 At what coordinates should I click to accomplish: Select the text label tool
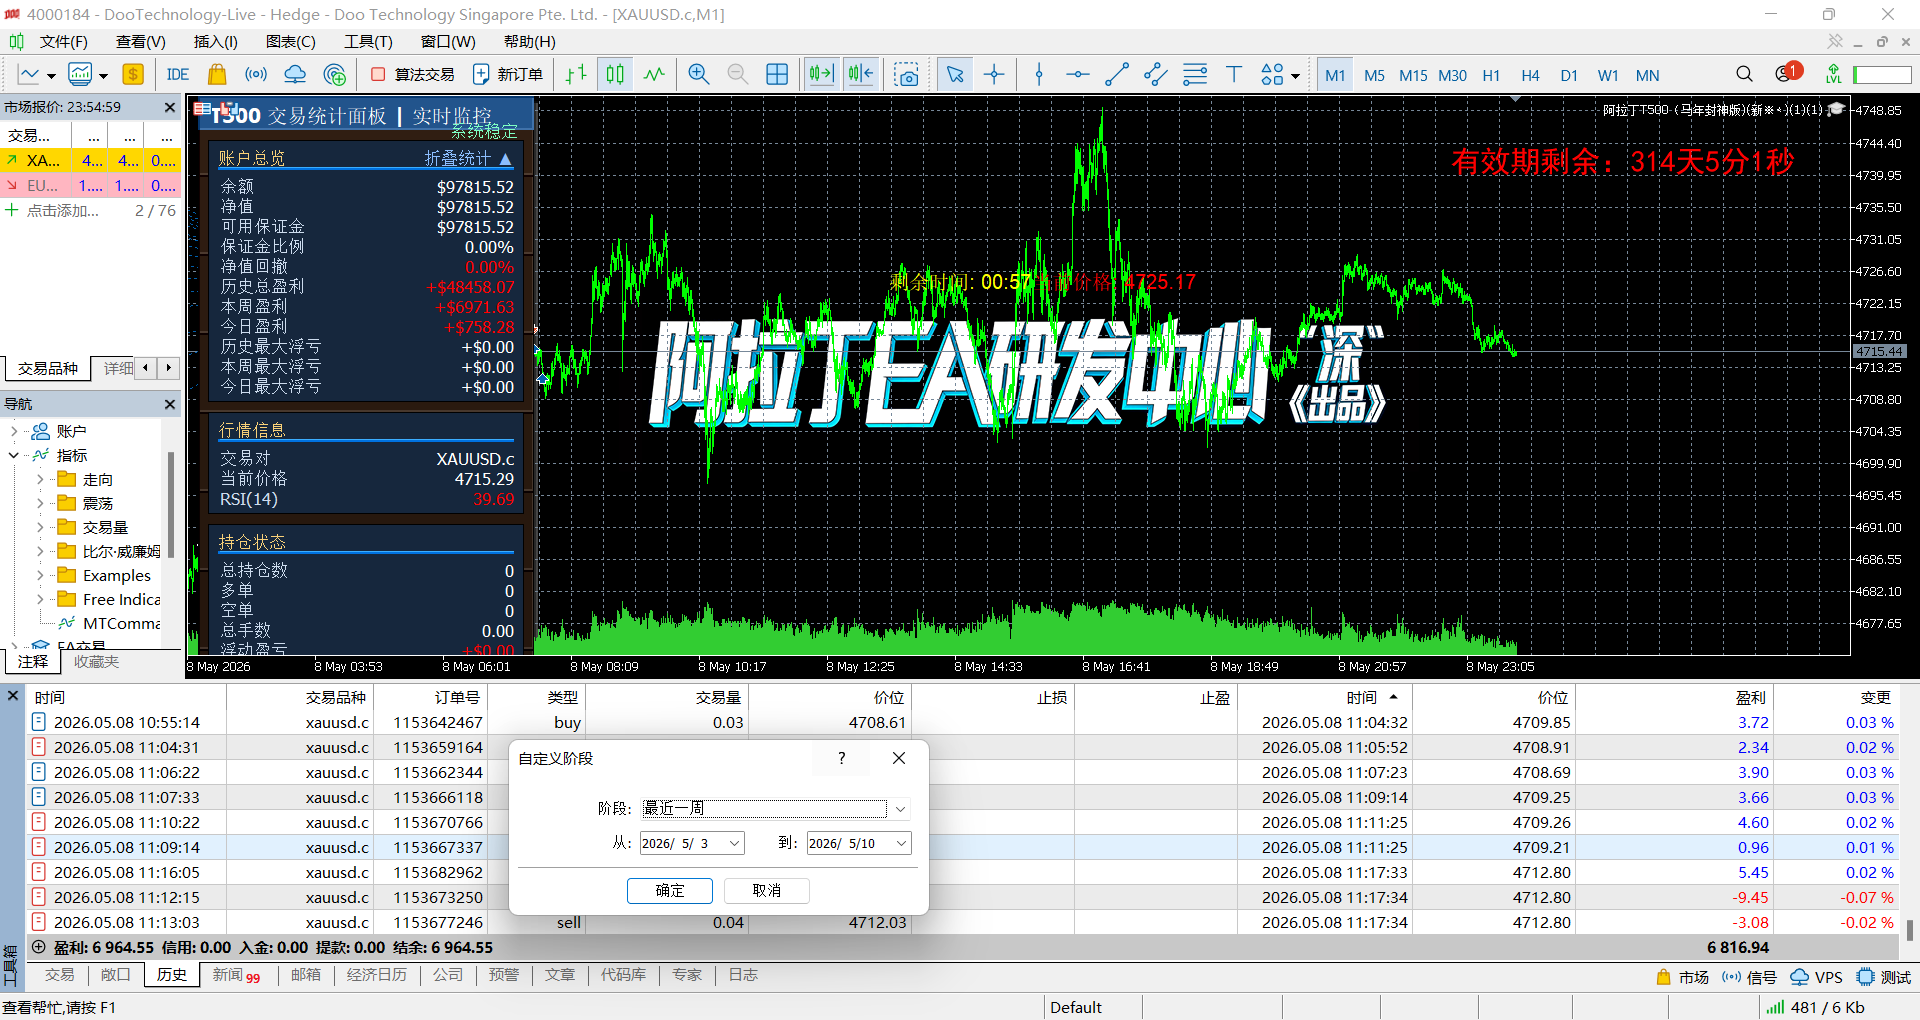coord(1234,75)
